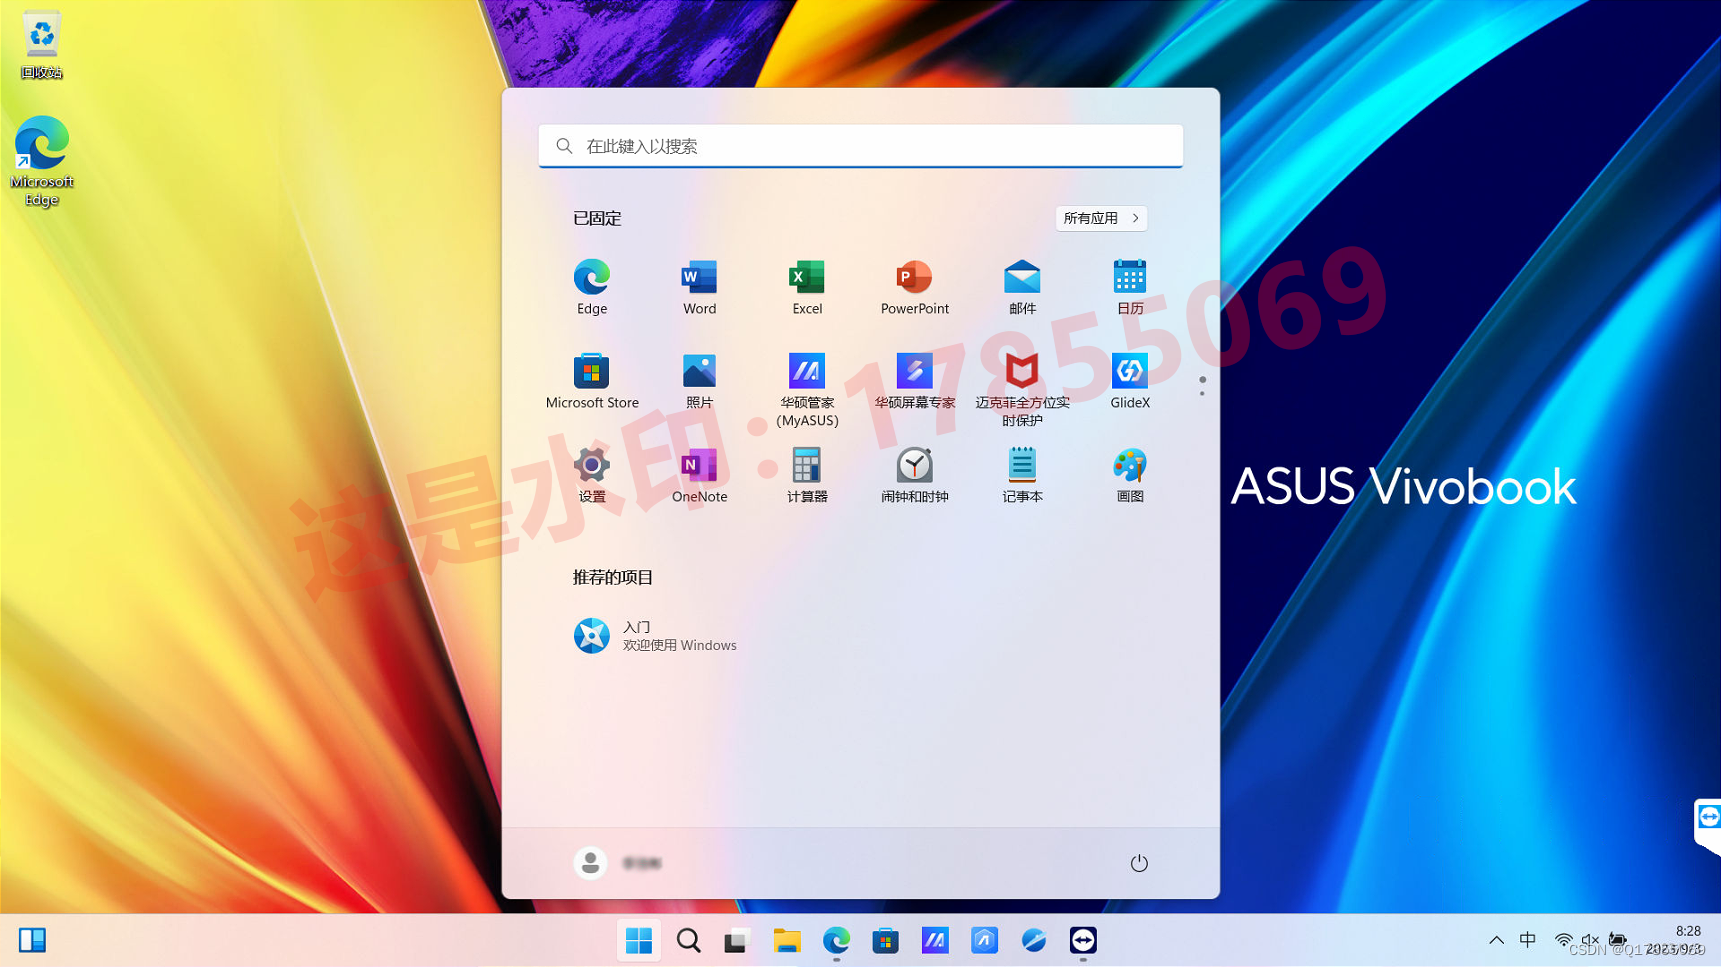Open 回收站 (Recycle Bin) on desktop

[x=41, y=45]
